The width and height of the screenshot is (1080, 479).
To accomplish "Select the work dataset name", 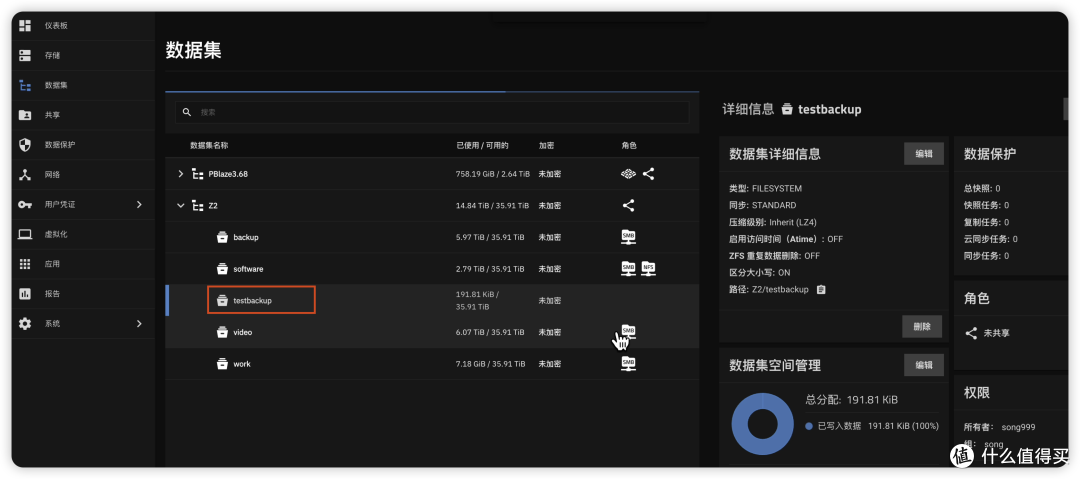I will click(x=242, y=364).
